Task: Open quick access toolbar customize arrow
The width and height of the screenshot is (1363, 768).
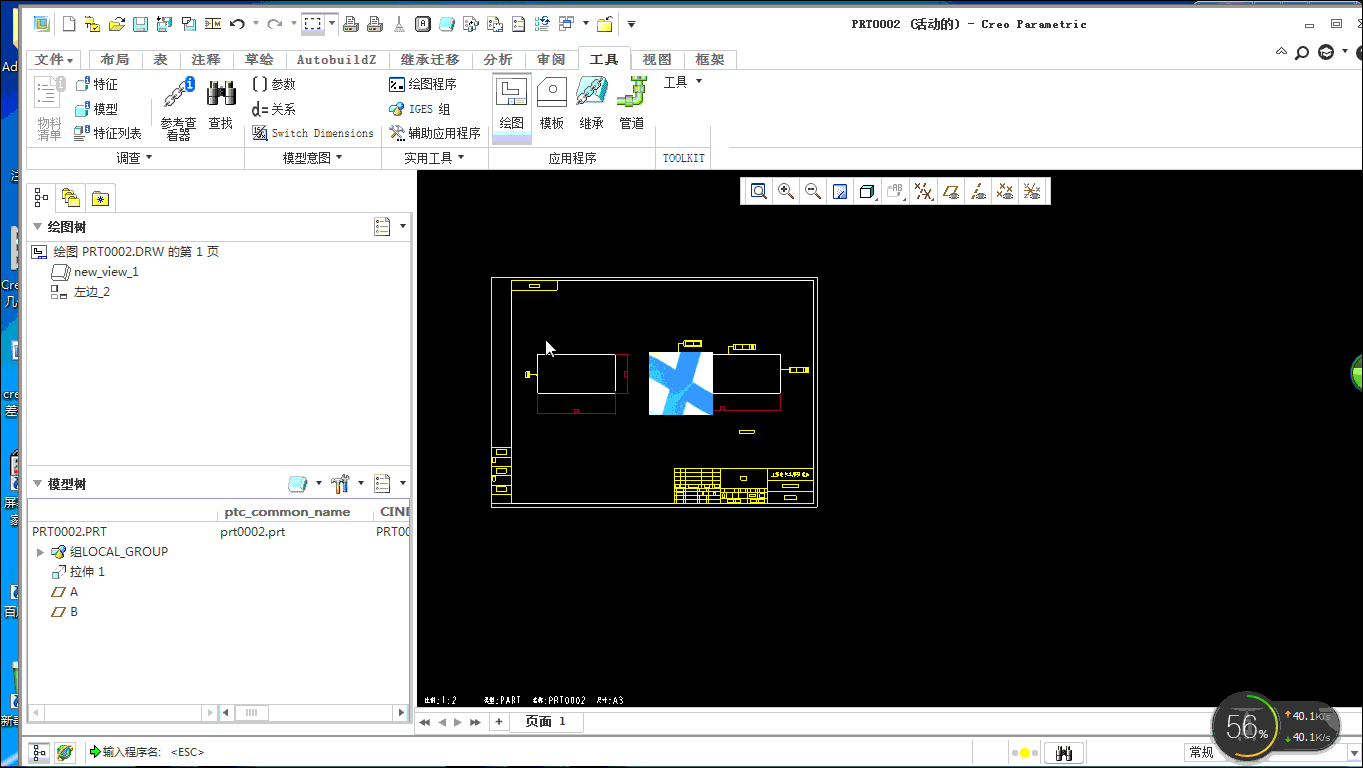Action: coord(631,24)
